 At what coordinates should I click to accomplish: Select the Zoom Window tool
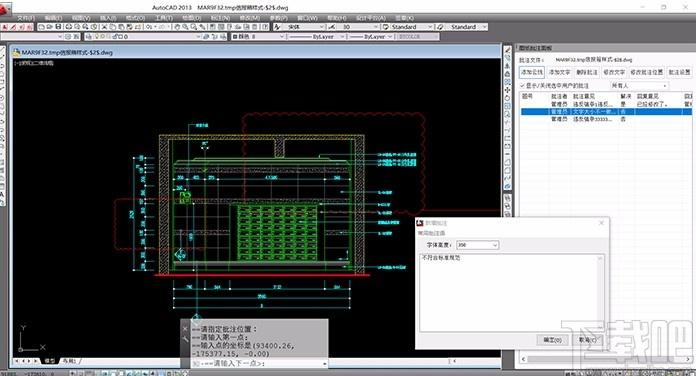pyautogui.click(x=194, y=27)
